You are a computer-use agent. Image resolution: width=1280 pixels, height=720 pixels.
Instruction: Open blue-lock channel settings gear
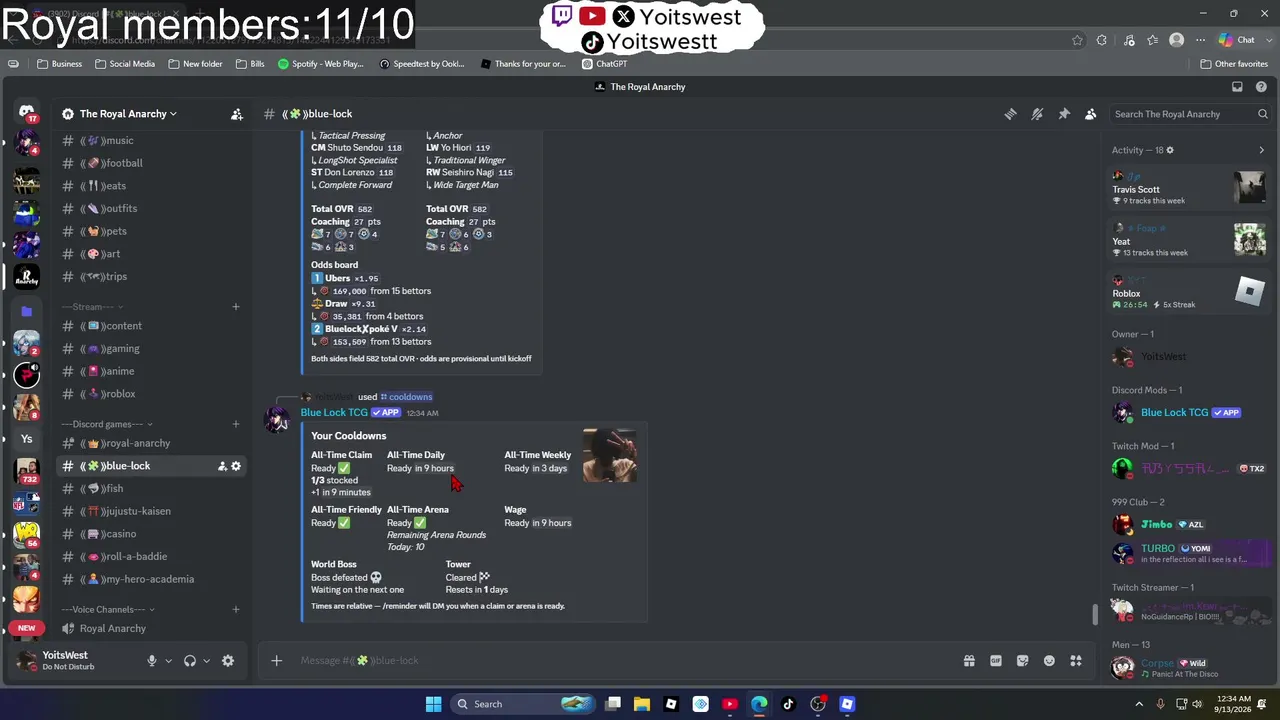(236, 466)
